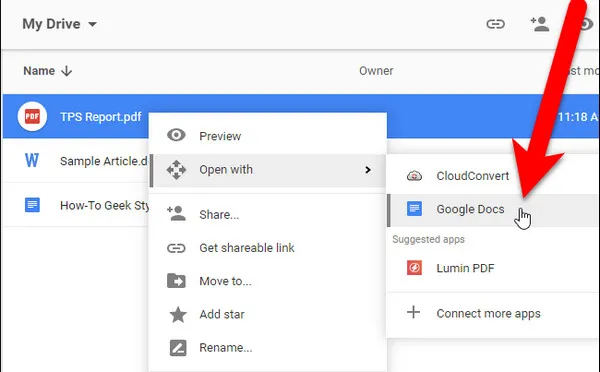The image size is (600, 372).
Task: Open the PDF with Google Docs
Action: click(x=493, y=210)
